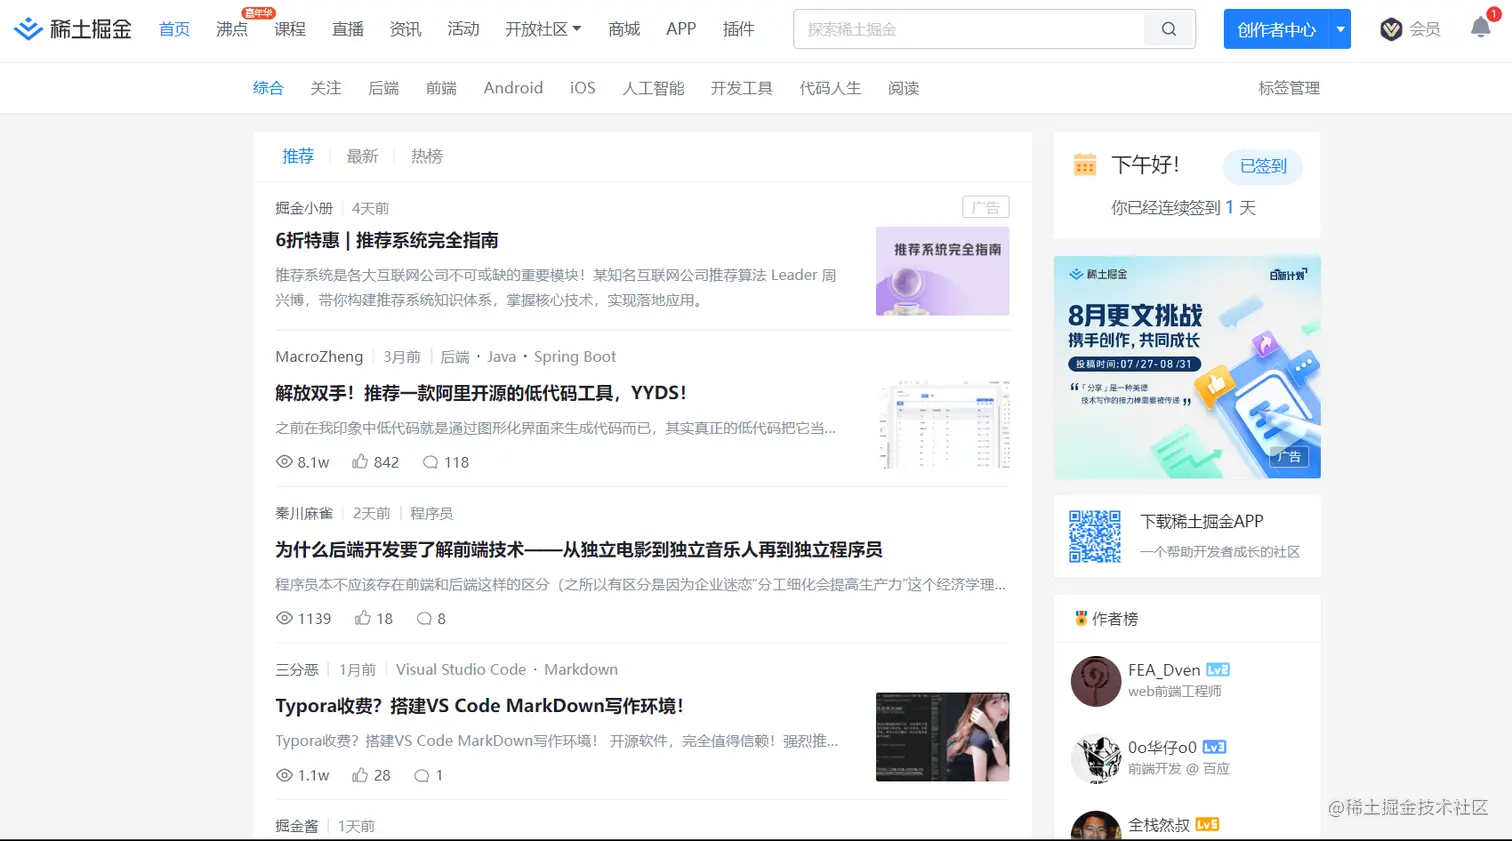The height and width of the screenshot is (841, 1512).
Task: Open 沸点 in top navigation
Action: click(232, 29)
